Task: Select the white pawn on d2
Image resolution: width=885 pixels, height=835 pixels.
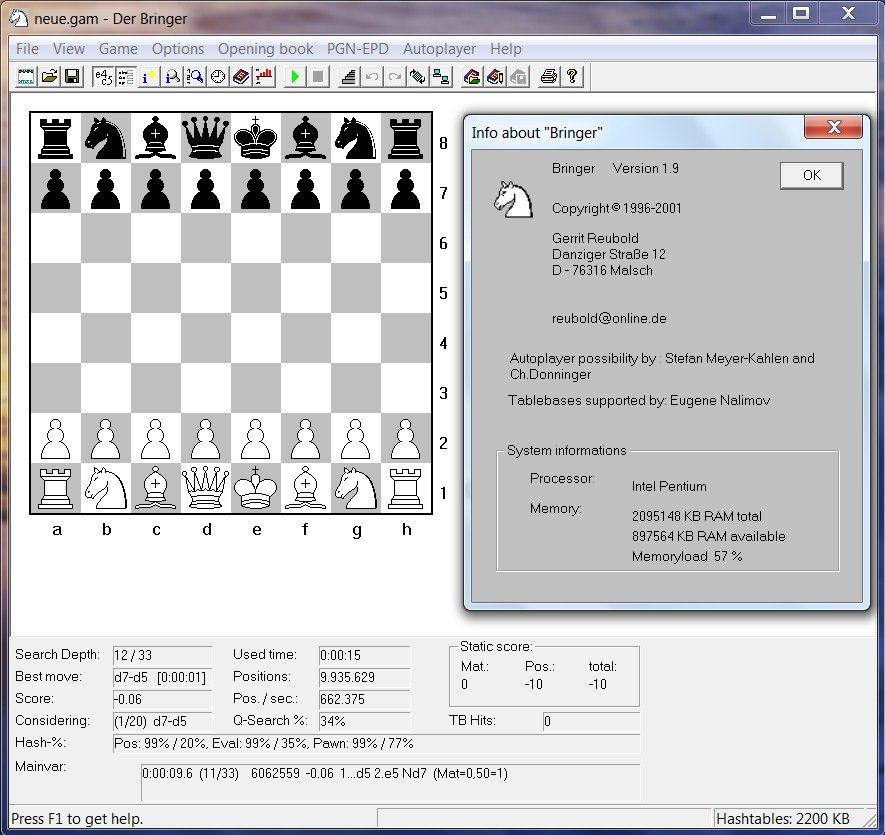Action: pyautogui.click(x=206, y=439)
